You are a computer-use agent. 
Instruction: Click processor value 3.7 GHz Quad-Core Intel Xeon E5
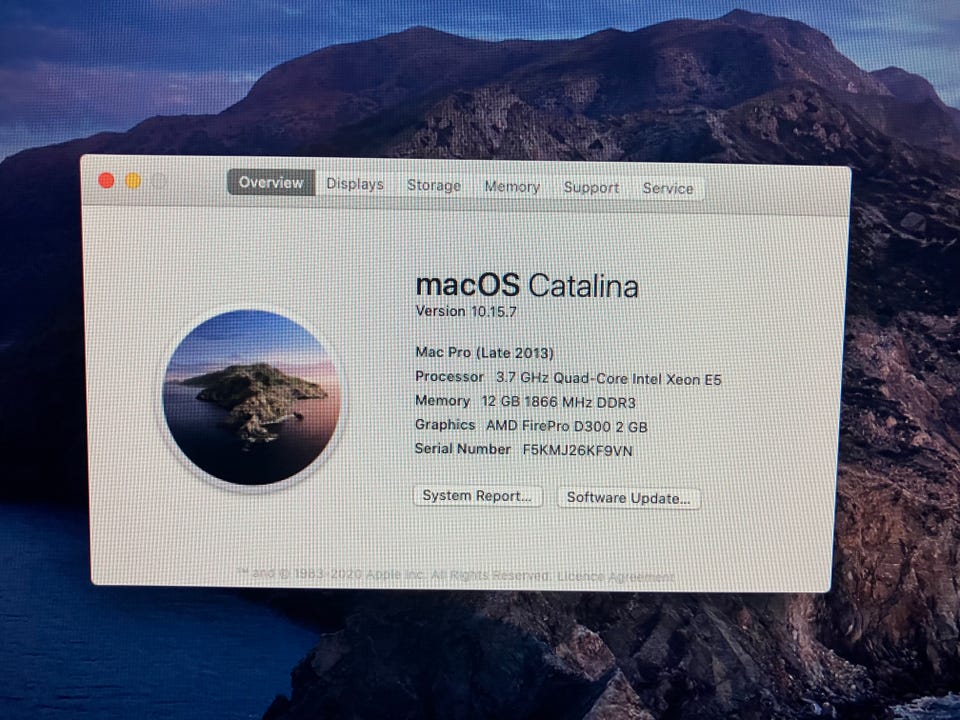pos(609,378)
